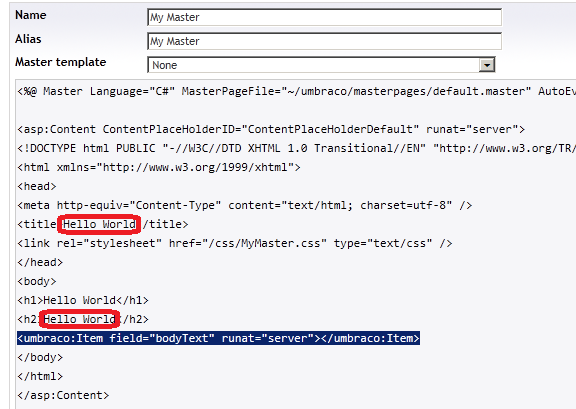The height and width of the screenshot is (409, 576).
Task: Click the closing asp:Content tag line
Action: click(63, 395)
